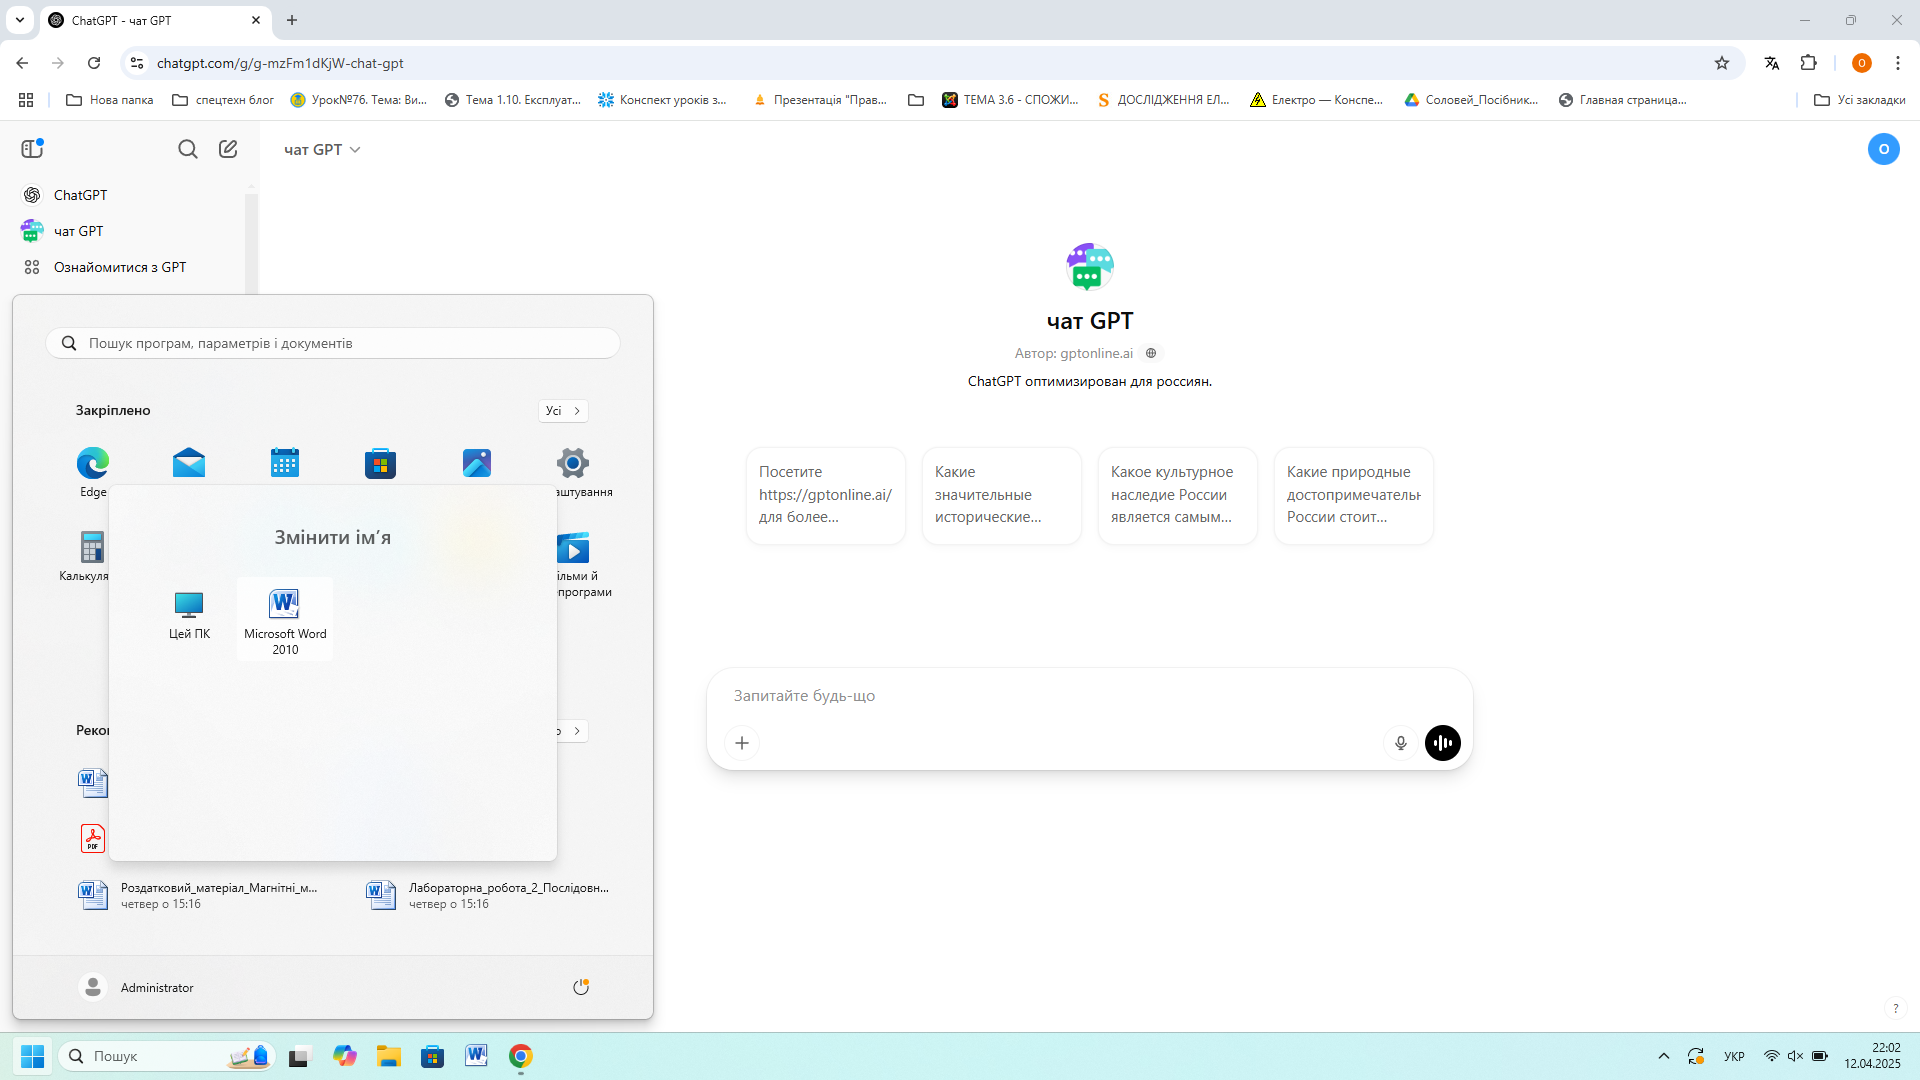Viewport: 1920px width, 1080px height.
Task: Open the Administrator account menu
Action: [137, 987]
